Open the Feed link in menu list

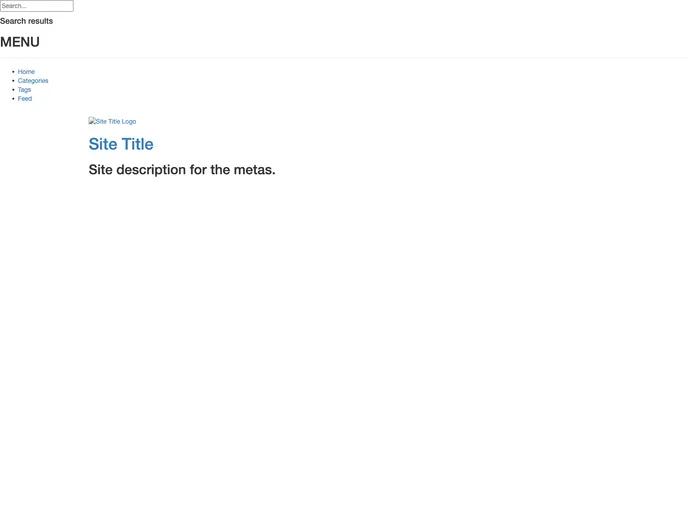(x=25, y=99)
